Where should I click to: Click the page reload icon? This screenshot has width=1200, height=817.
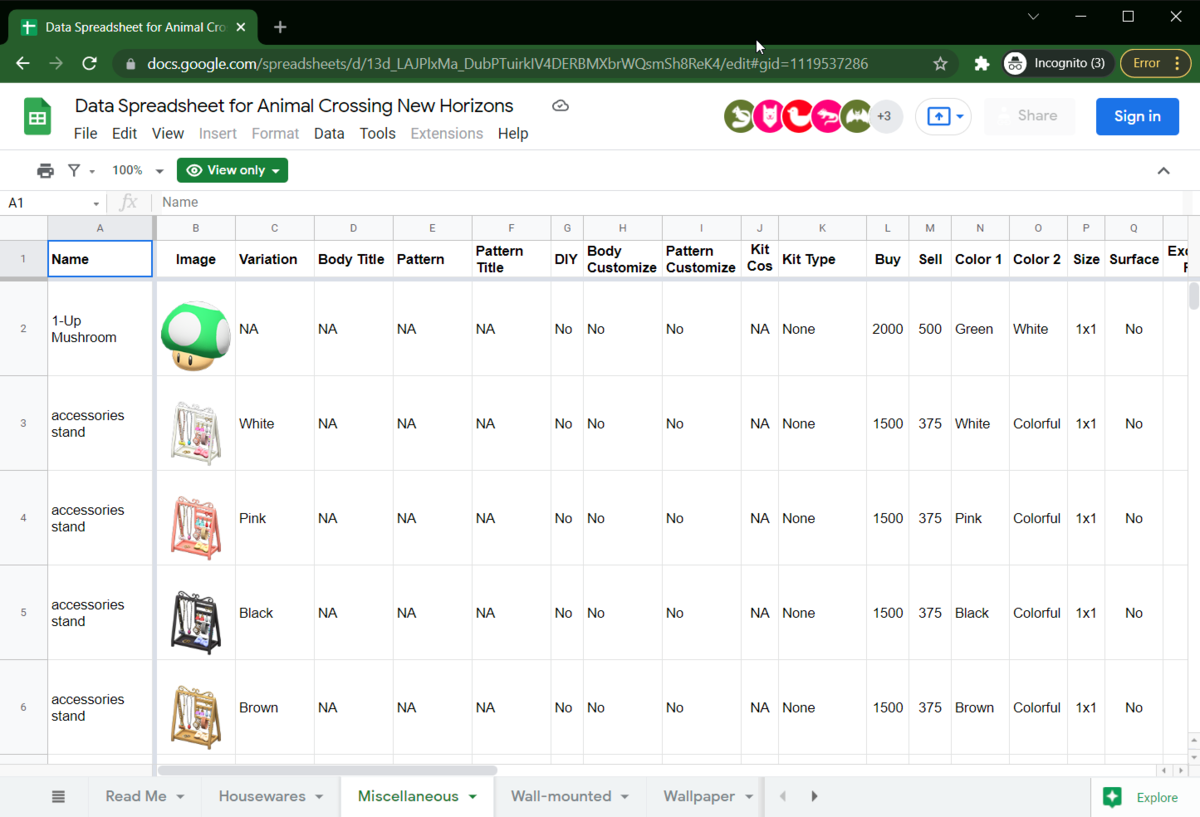(89, 62)
